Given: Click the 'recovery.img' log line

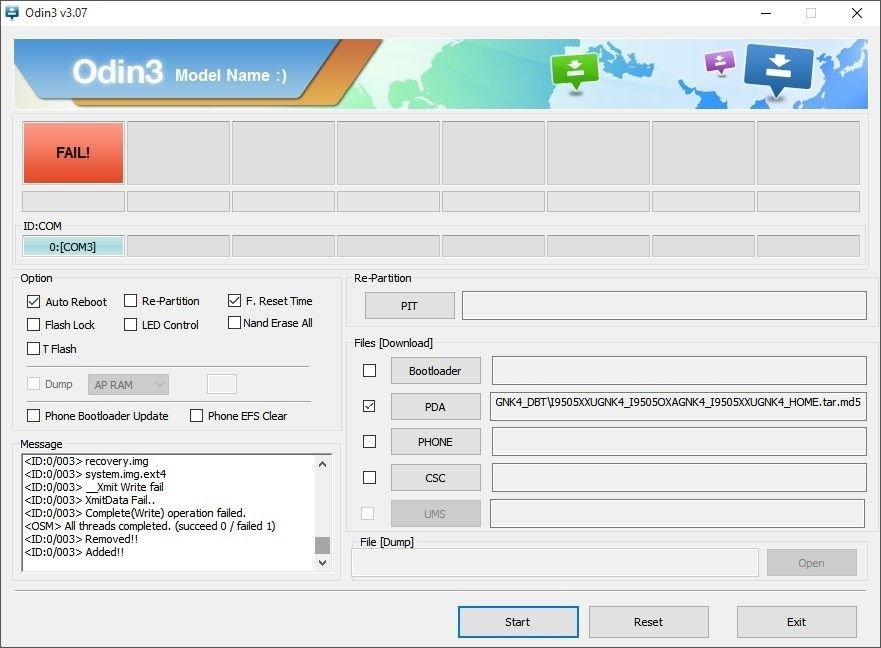Looking at the screenshot, I should (x=87, y=461).
